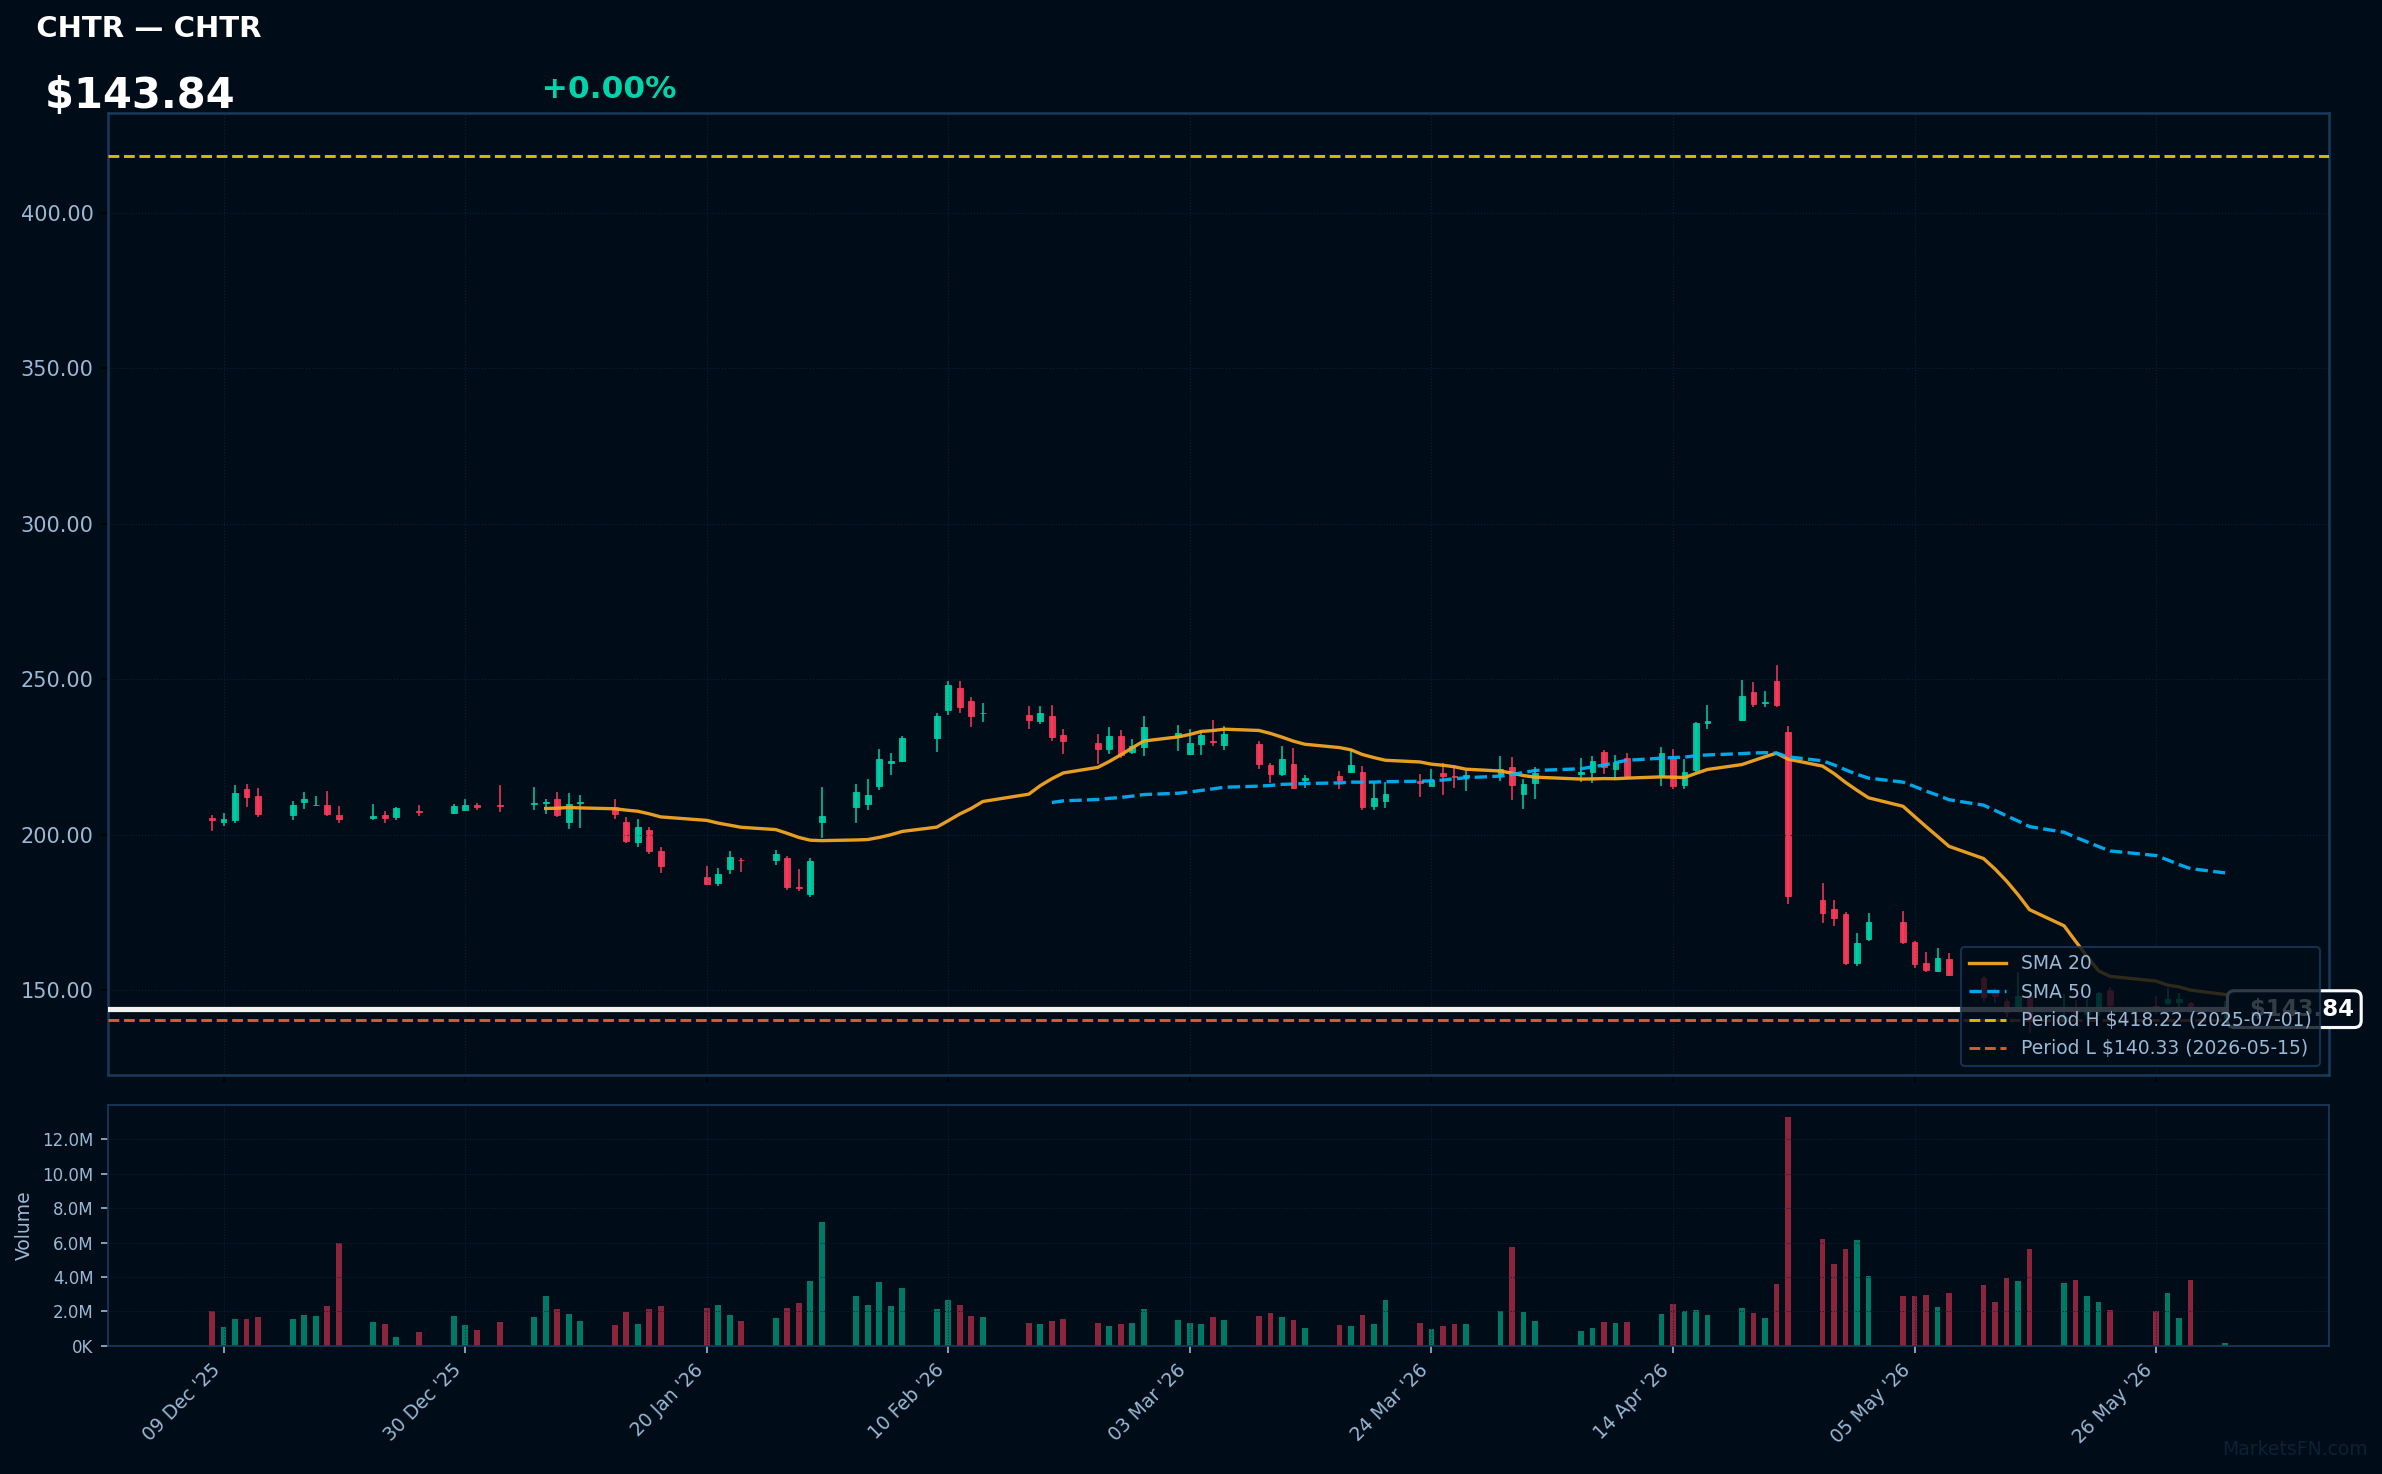The width and height of the screenshot is (2382, 1474).
Task: Click the 12.0M volume axis label
Action: tap(68, 1140)
